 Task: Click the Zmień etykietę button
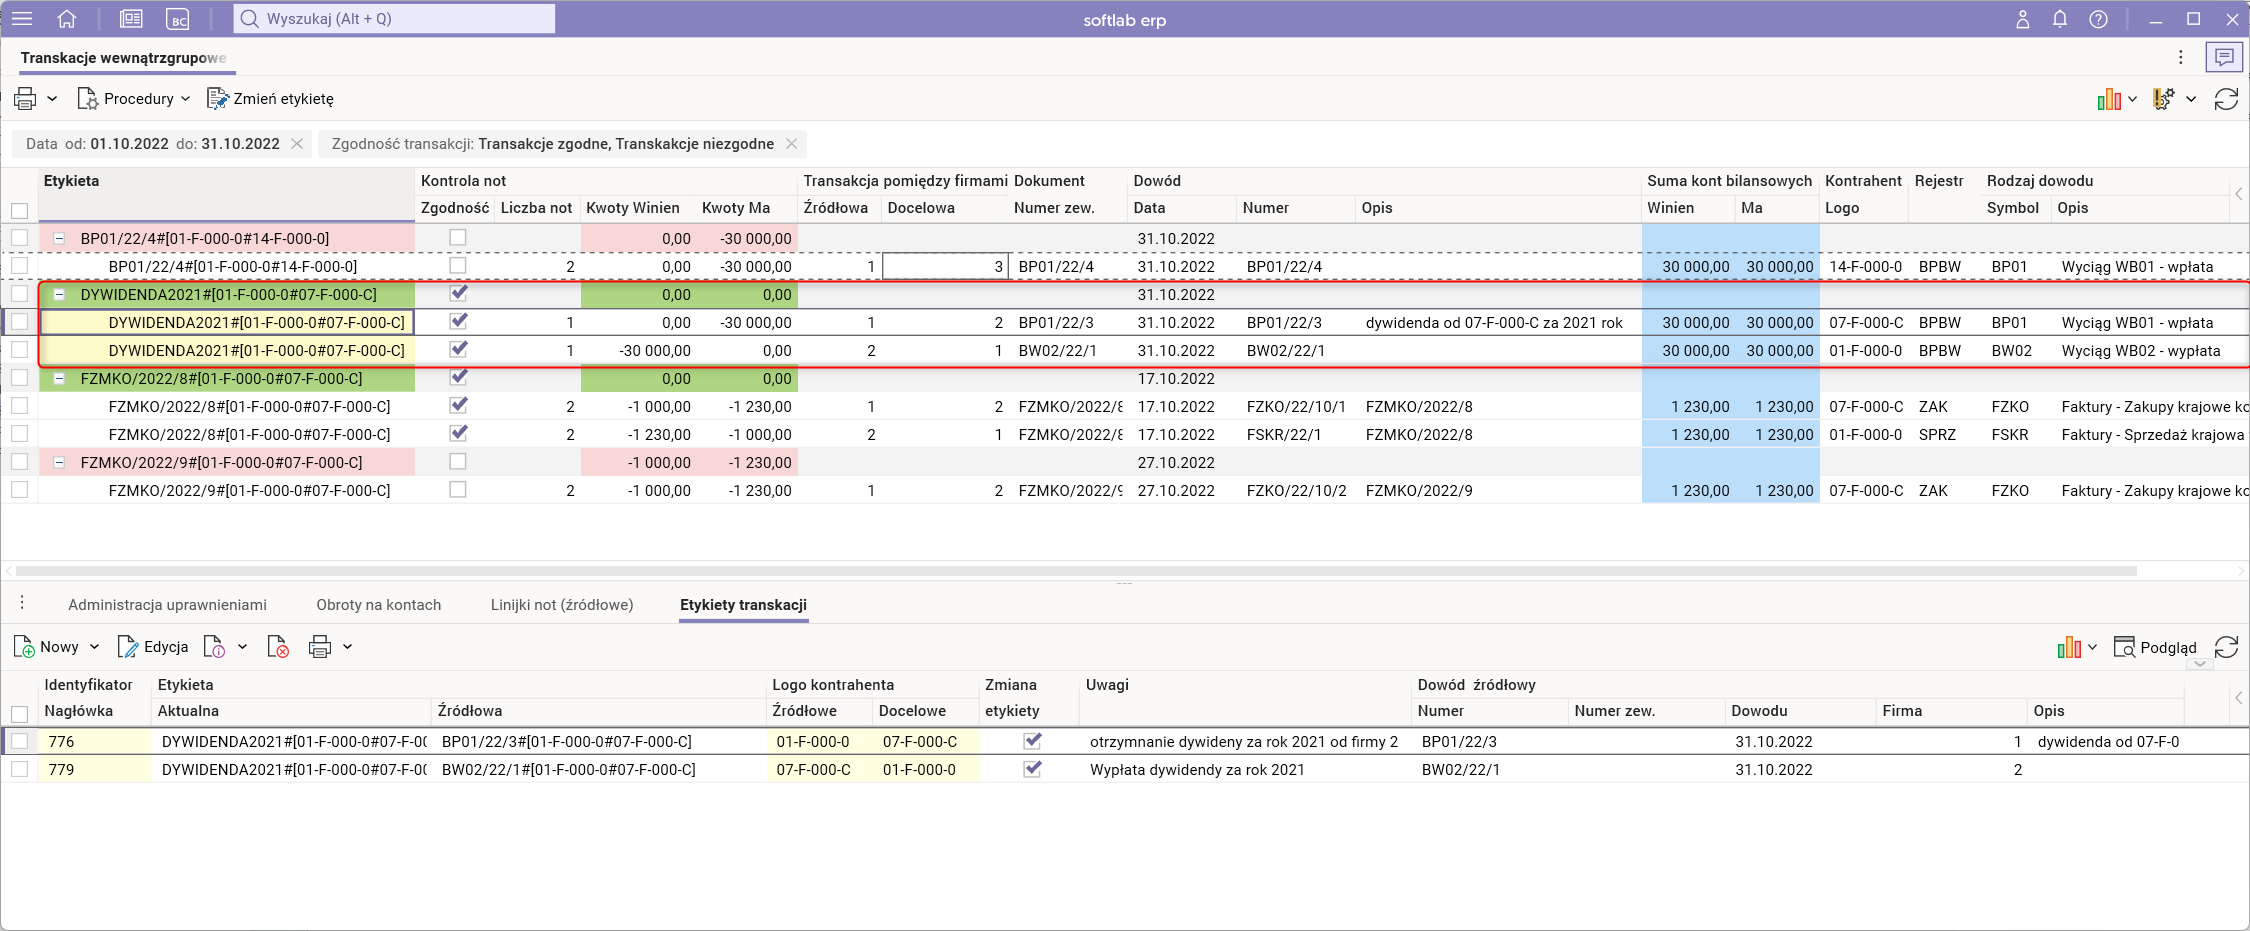[x=271, y=99]
